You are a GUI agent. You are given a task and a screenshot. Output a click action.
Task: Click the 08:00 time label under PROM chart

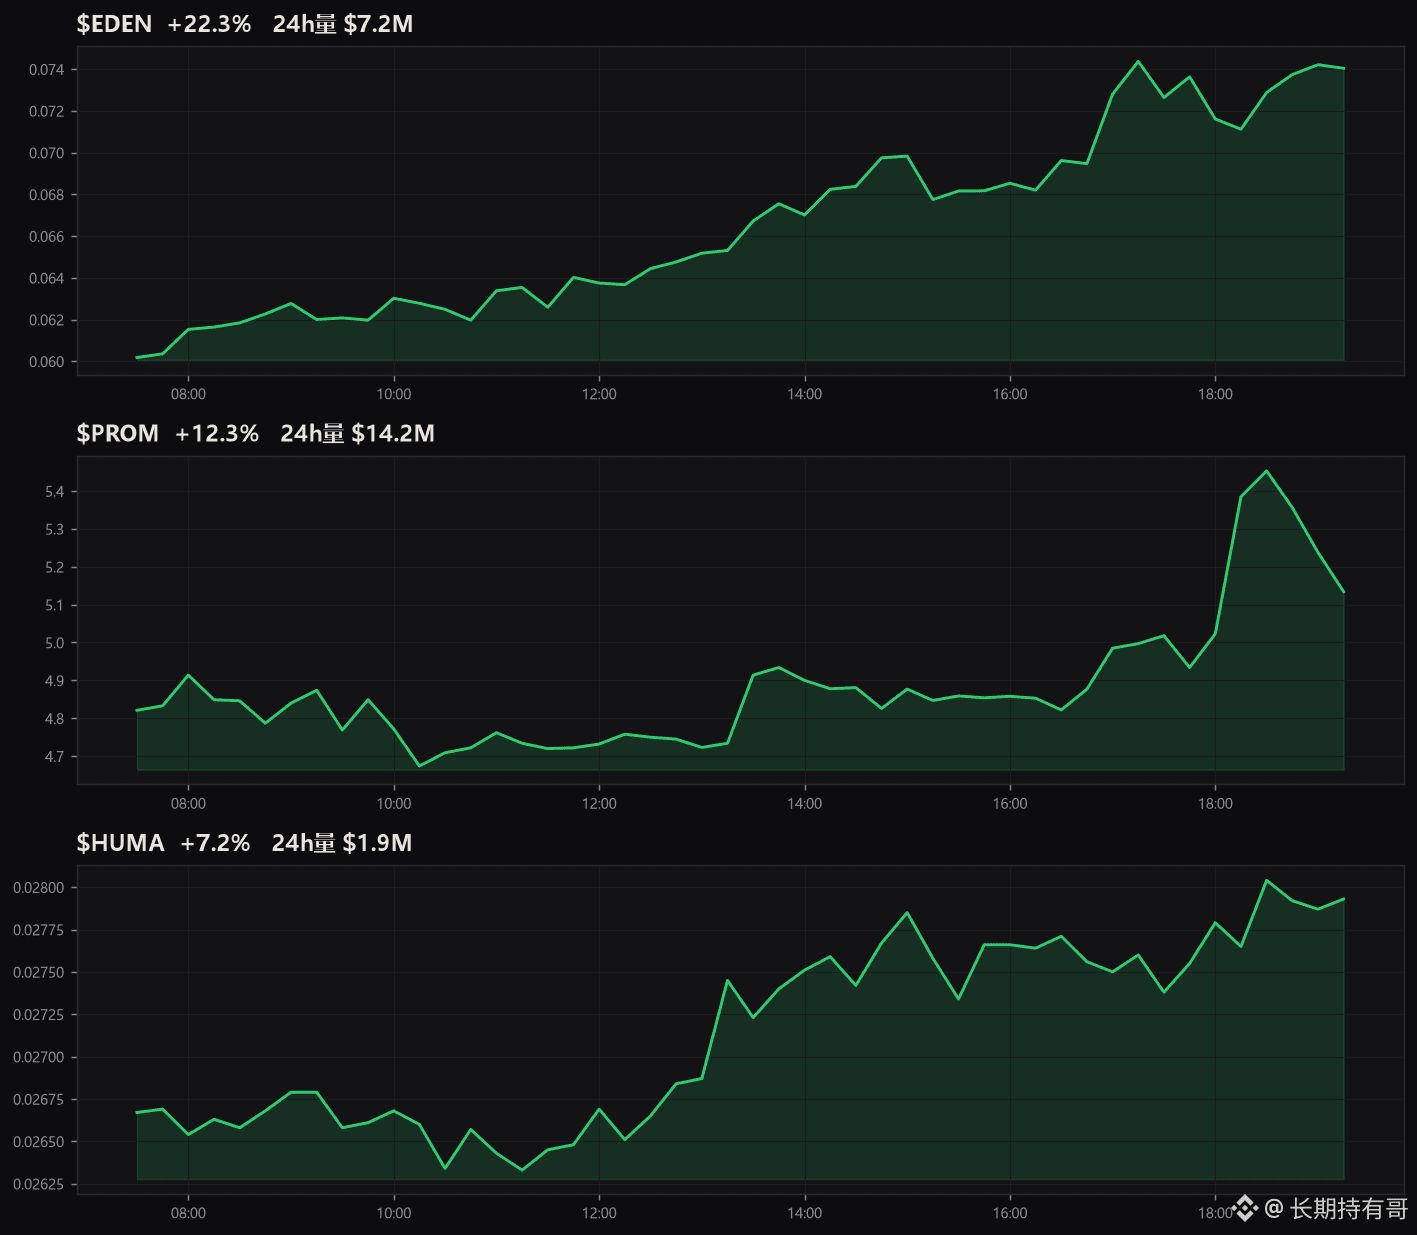188,803
